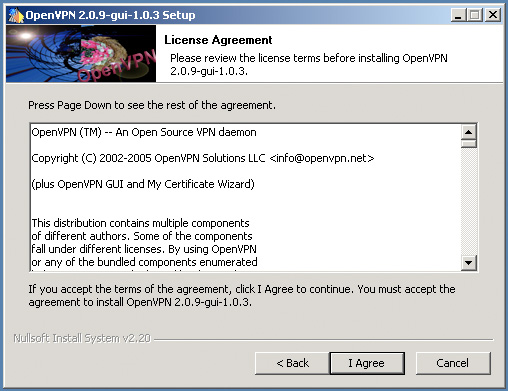Click the 'An Open Source VPN daemon' line
508x391 pixels.
tap(144, 132)
